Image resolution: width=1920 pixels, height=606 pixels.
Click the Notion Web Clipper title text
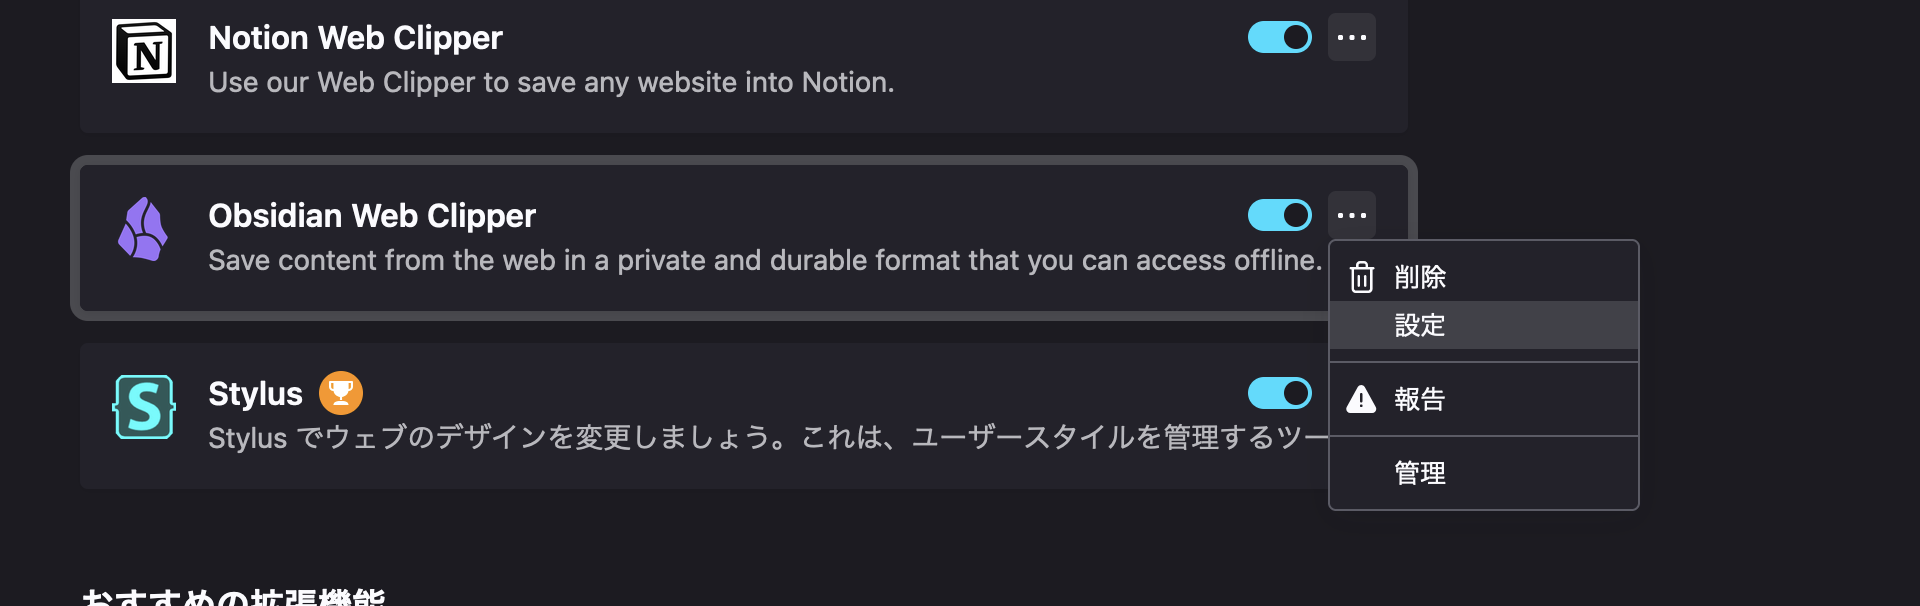coord(355,37)
